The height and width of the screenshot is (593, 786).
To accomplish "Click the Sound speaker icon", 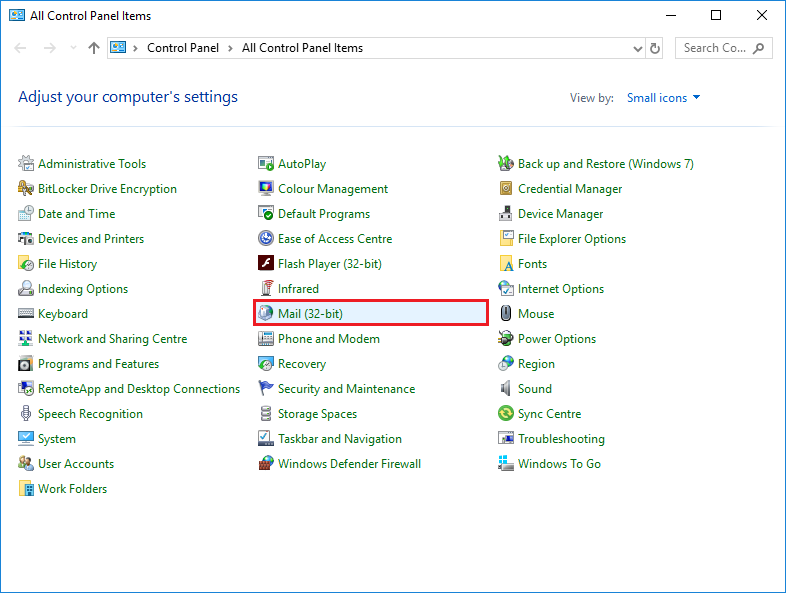I will coord(506,388).
